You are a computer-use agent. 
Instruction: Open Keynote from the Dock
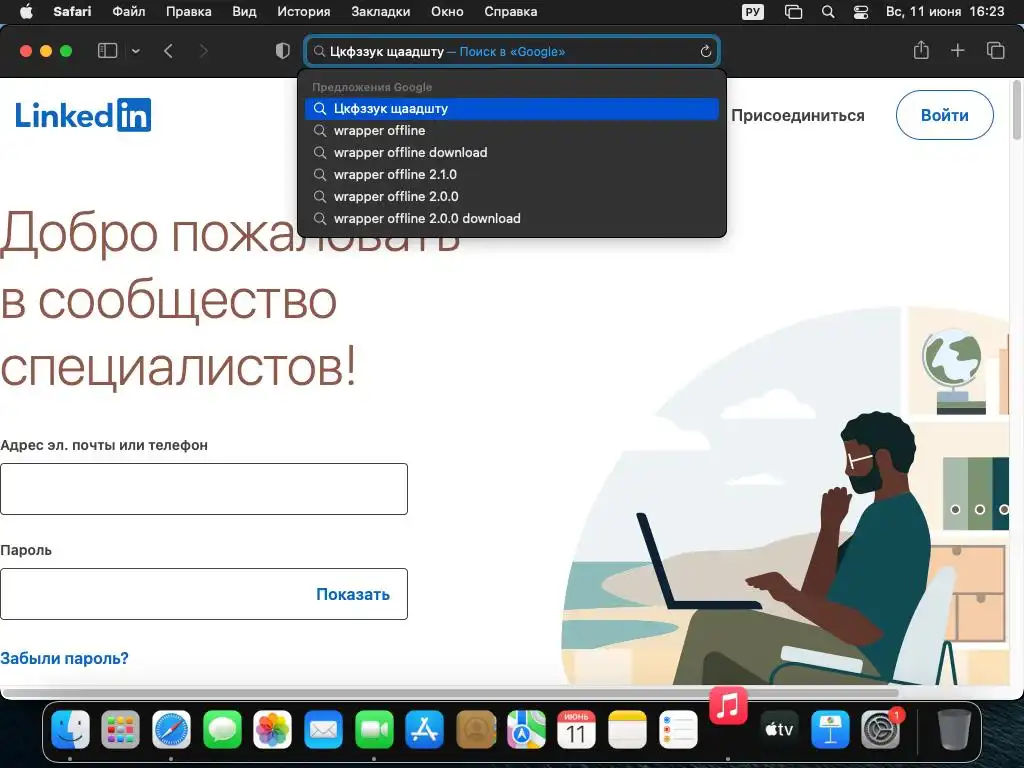pos(829,729)
